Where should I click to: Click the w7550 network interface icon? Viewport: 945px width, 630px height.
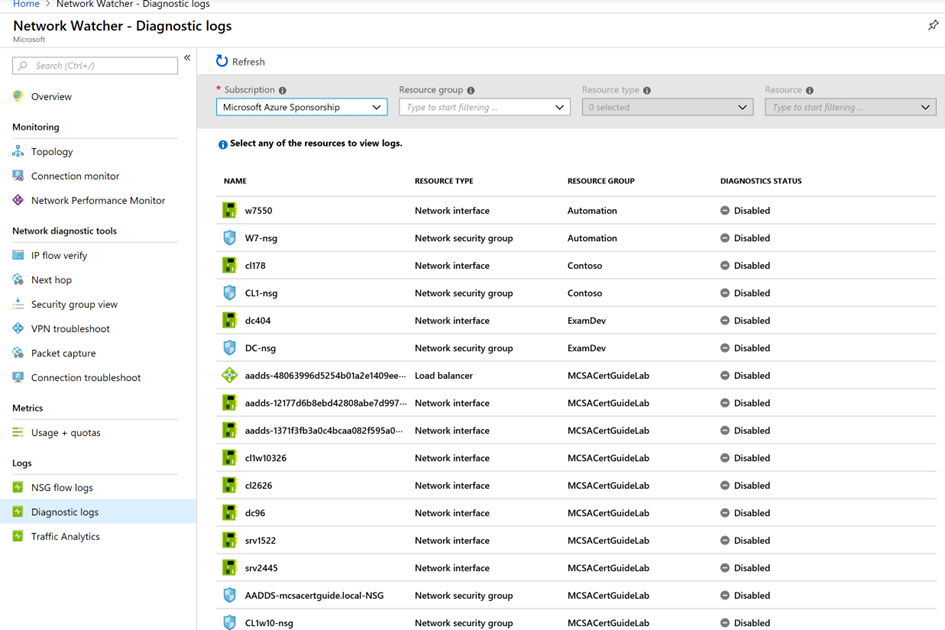[x=229, y=210]
